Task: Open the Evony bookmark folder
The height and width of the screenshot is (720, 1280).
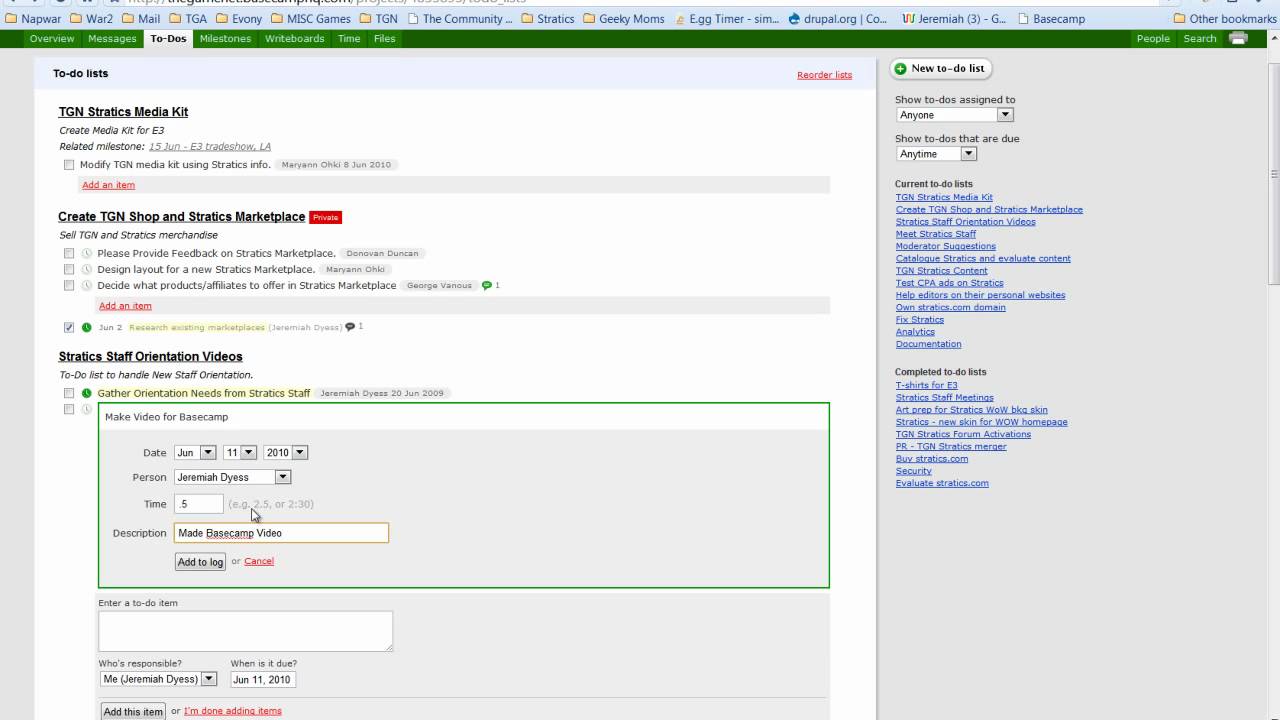Action: pos(238,18)
